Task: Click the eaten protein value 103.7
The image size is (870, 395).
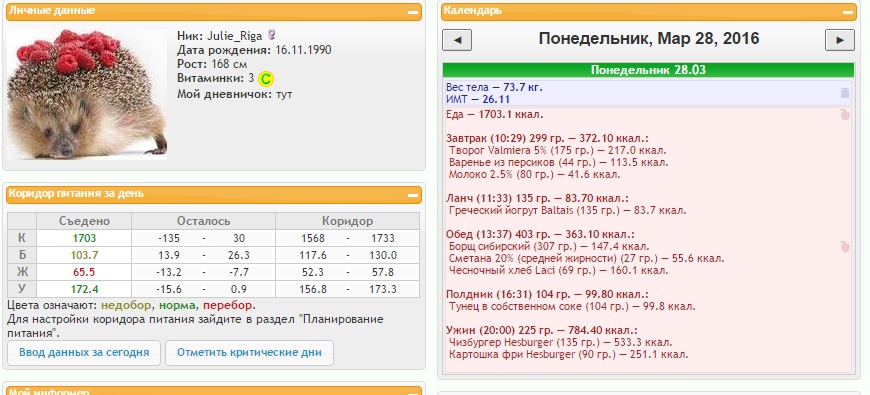Action: point(84,255)
